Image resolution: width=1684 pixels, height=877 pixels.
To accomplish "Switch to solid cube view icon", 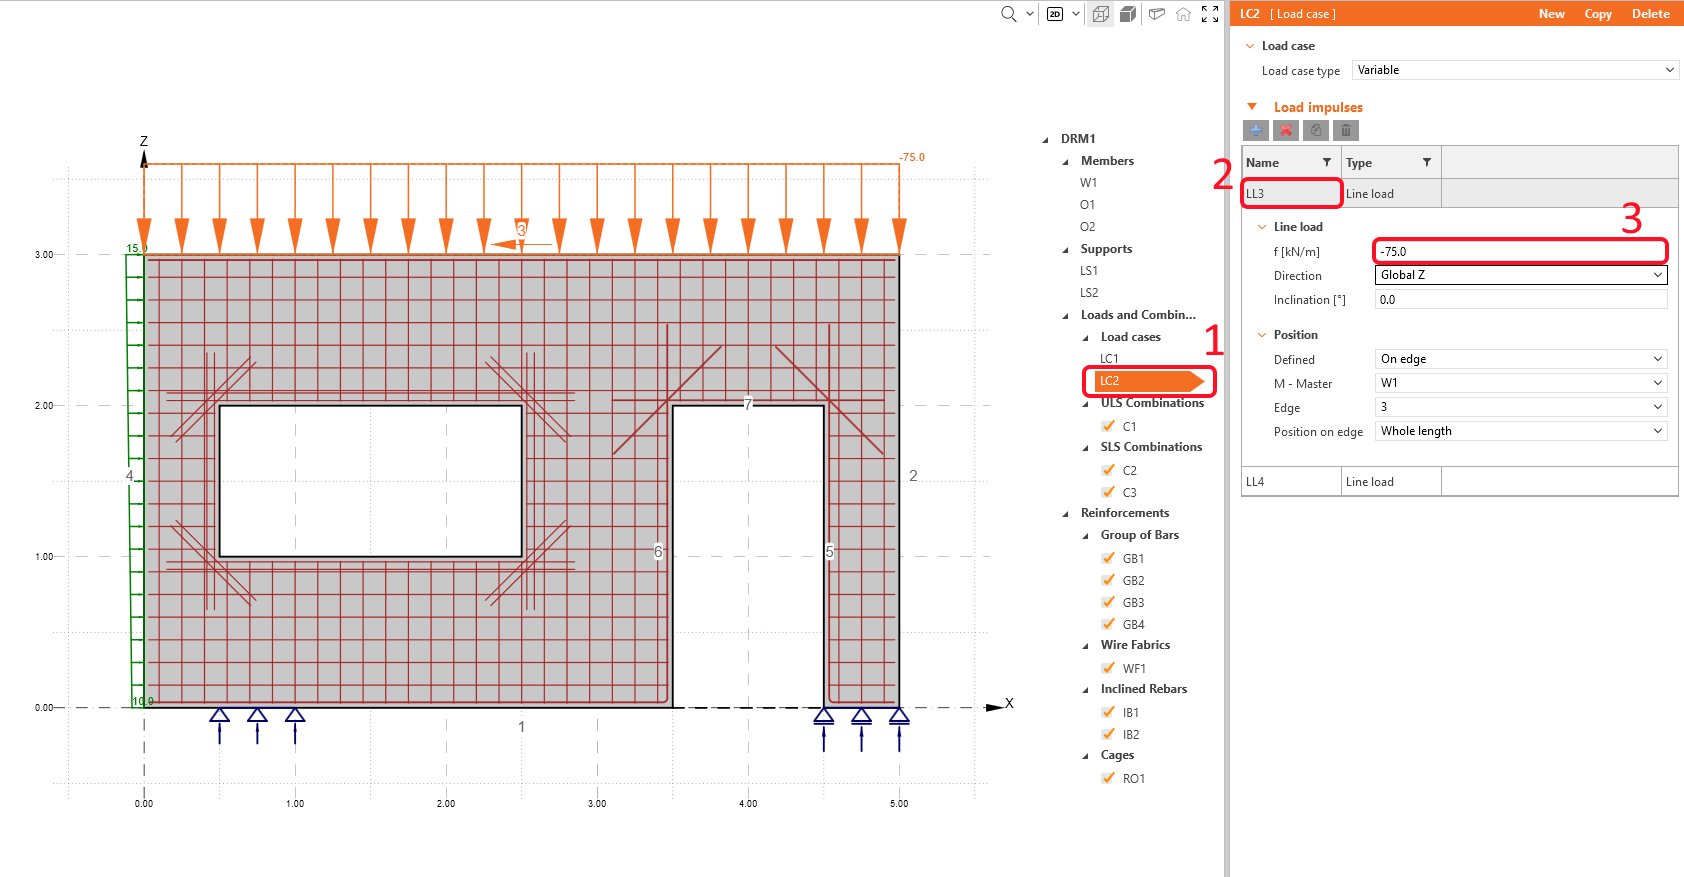I will [1128, 14].
